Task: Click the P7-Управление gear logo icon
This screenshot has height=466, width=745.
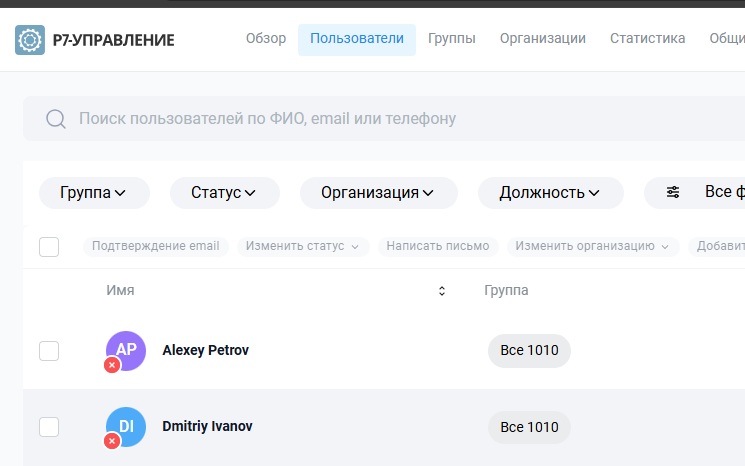Action: tap(30, 40)
